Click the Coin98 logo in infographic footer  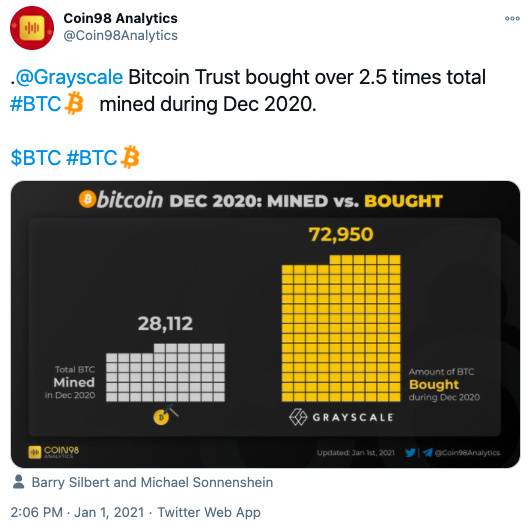point(54,452)
